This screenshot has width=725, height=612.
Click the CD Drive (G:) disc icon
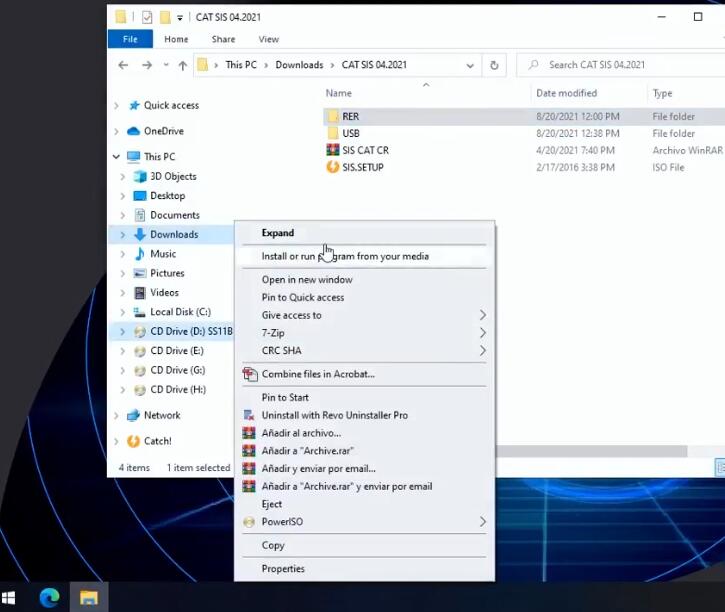[140, 371]
